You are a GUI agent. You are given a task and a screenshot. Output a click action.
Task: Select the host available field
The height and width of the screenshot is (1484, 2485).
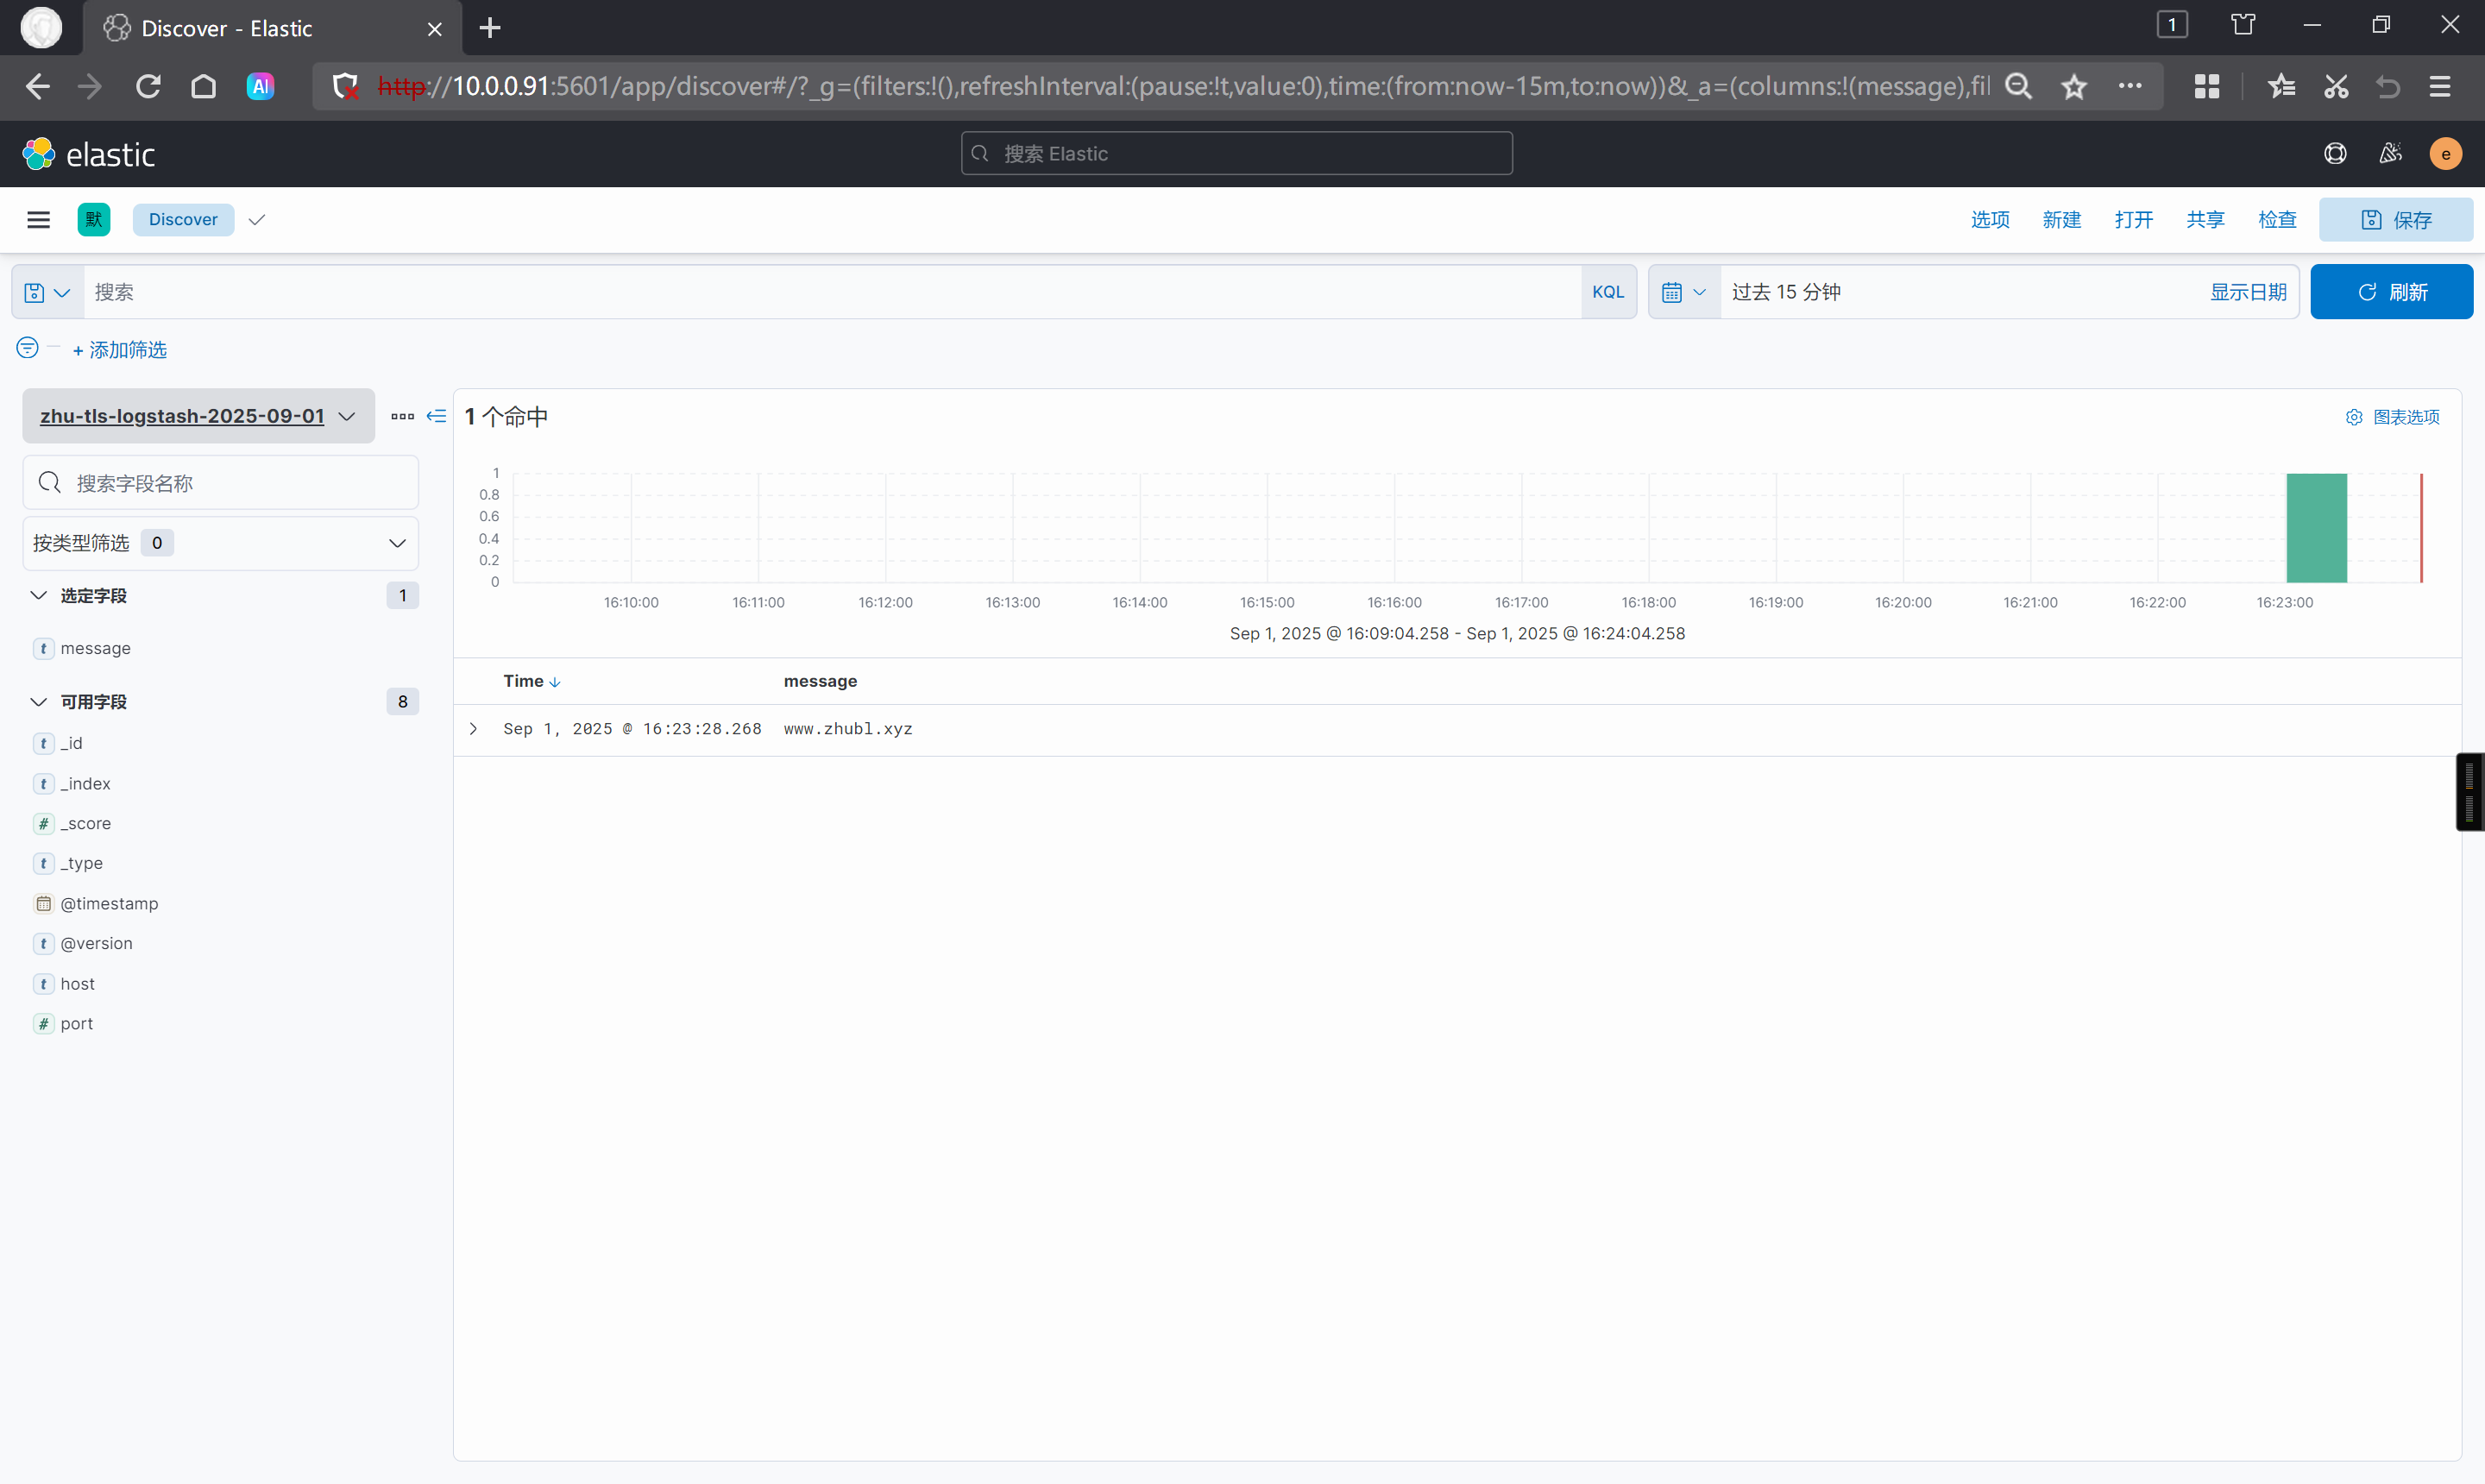[77, 984]
